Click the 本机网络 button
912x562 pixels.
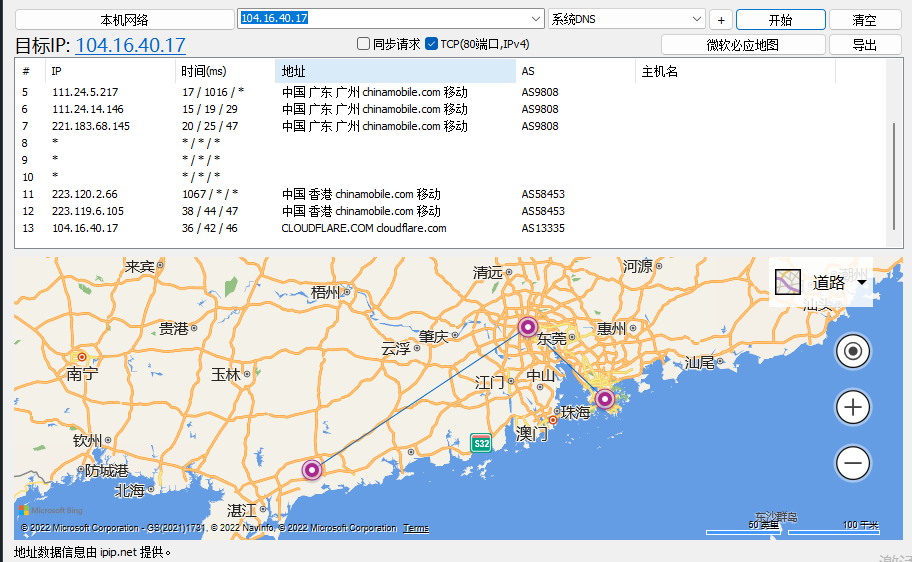pyautogui.click(x=124, y=20)
